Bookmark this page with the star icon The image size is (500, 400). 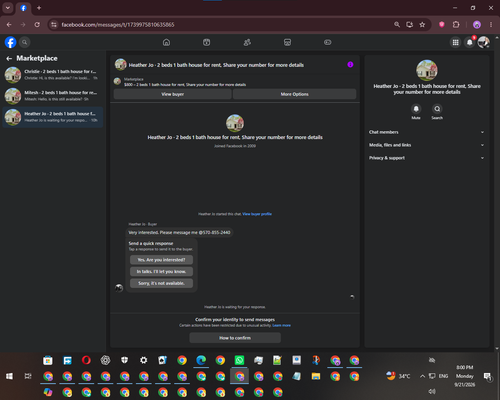tap(422, 25)
